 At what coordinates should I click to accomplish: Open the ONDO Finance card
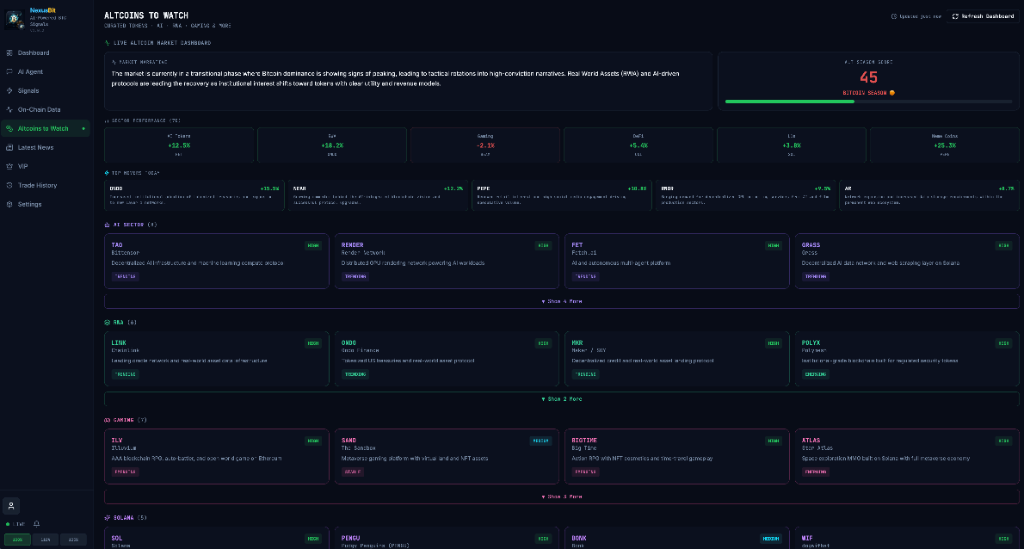tap(447, 359)
